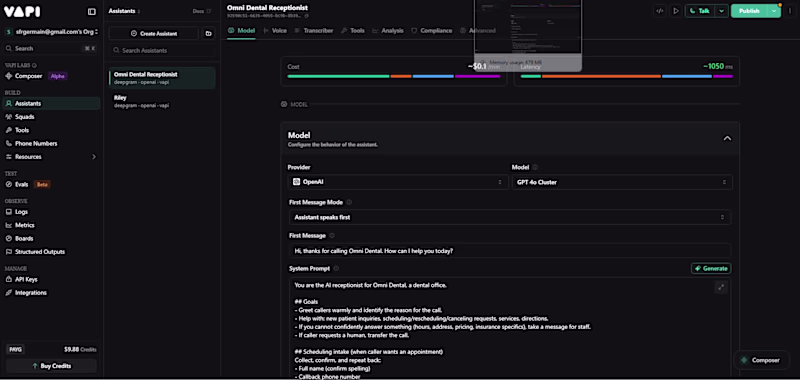Switch to the Compliance tab

[432, 31]
